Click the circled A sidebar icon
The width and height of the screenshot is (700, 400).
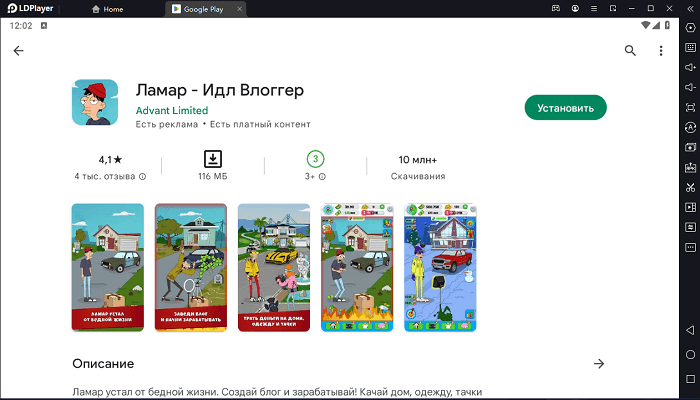click(690, 127)
